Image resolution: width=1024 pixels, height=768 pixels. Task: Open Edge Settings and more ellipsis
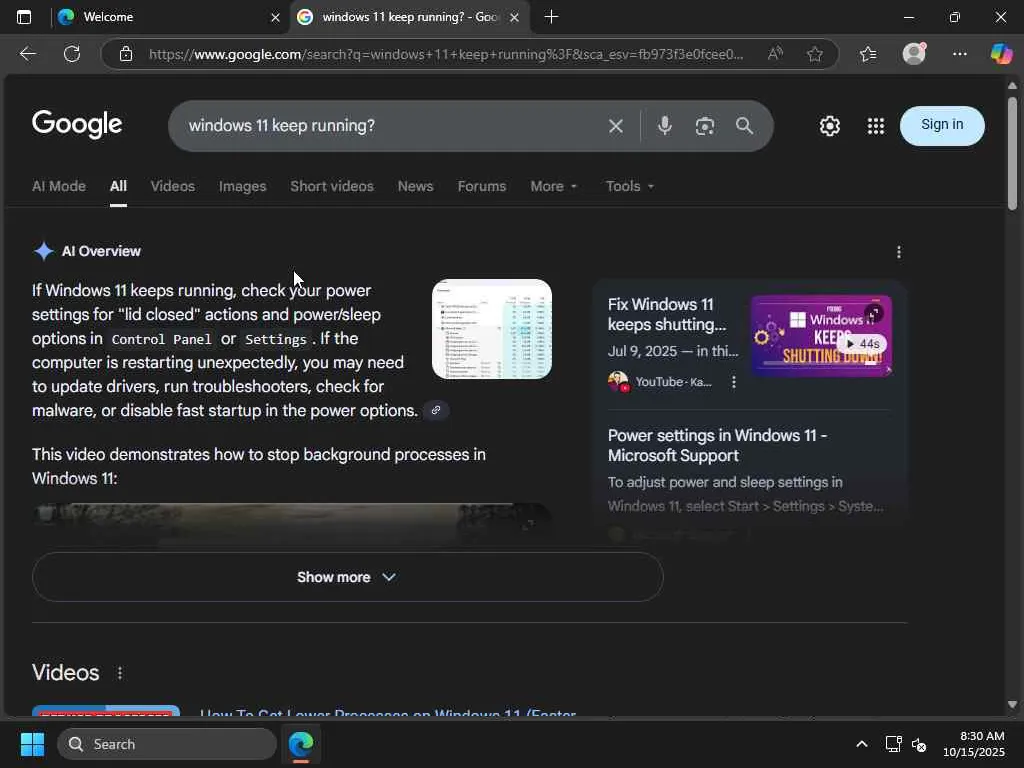(959, 54)
